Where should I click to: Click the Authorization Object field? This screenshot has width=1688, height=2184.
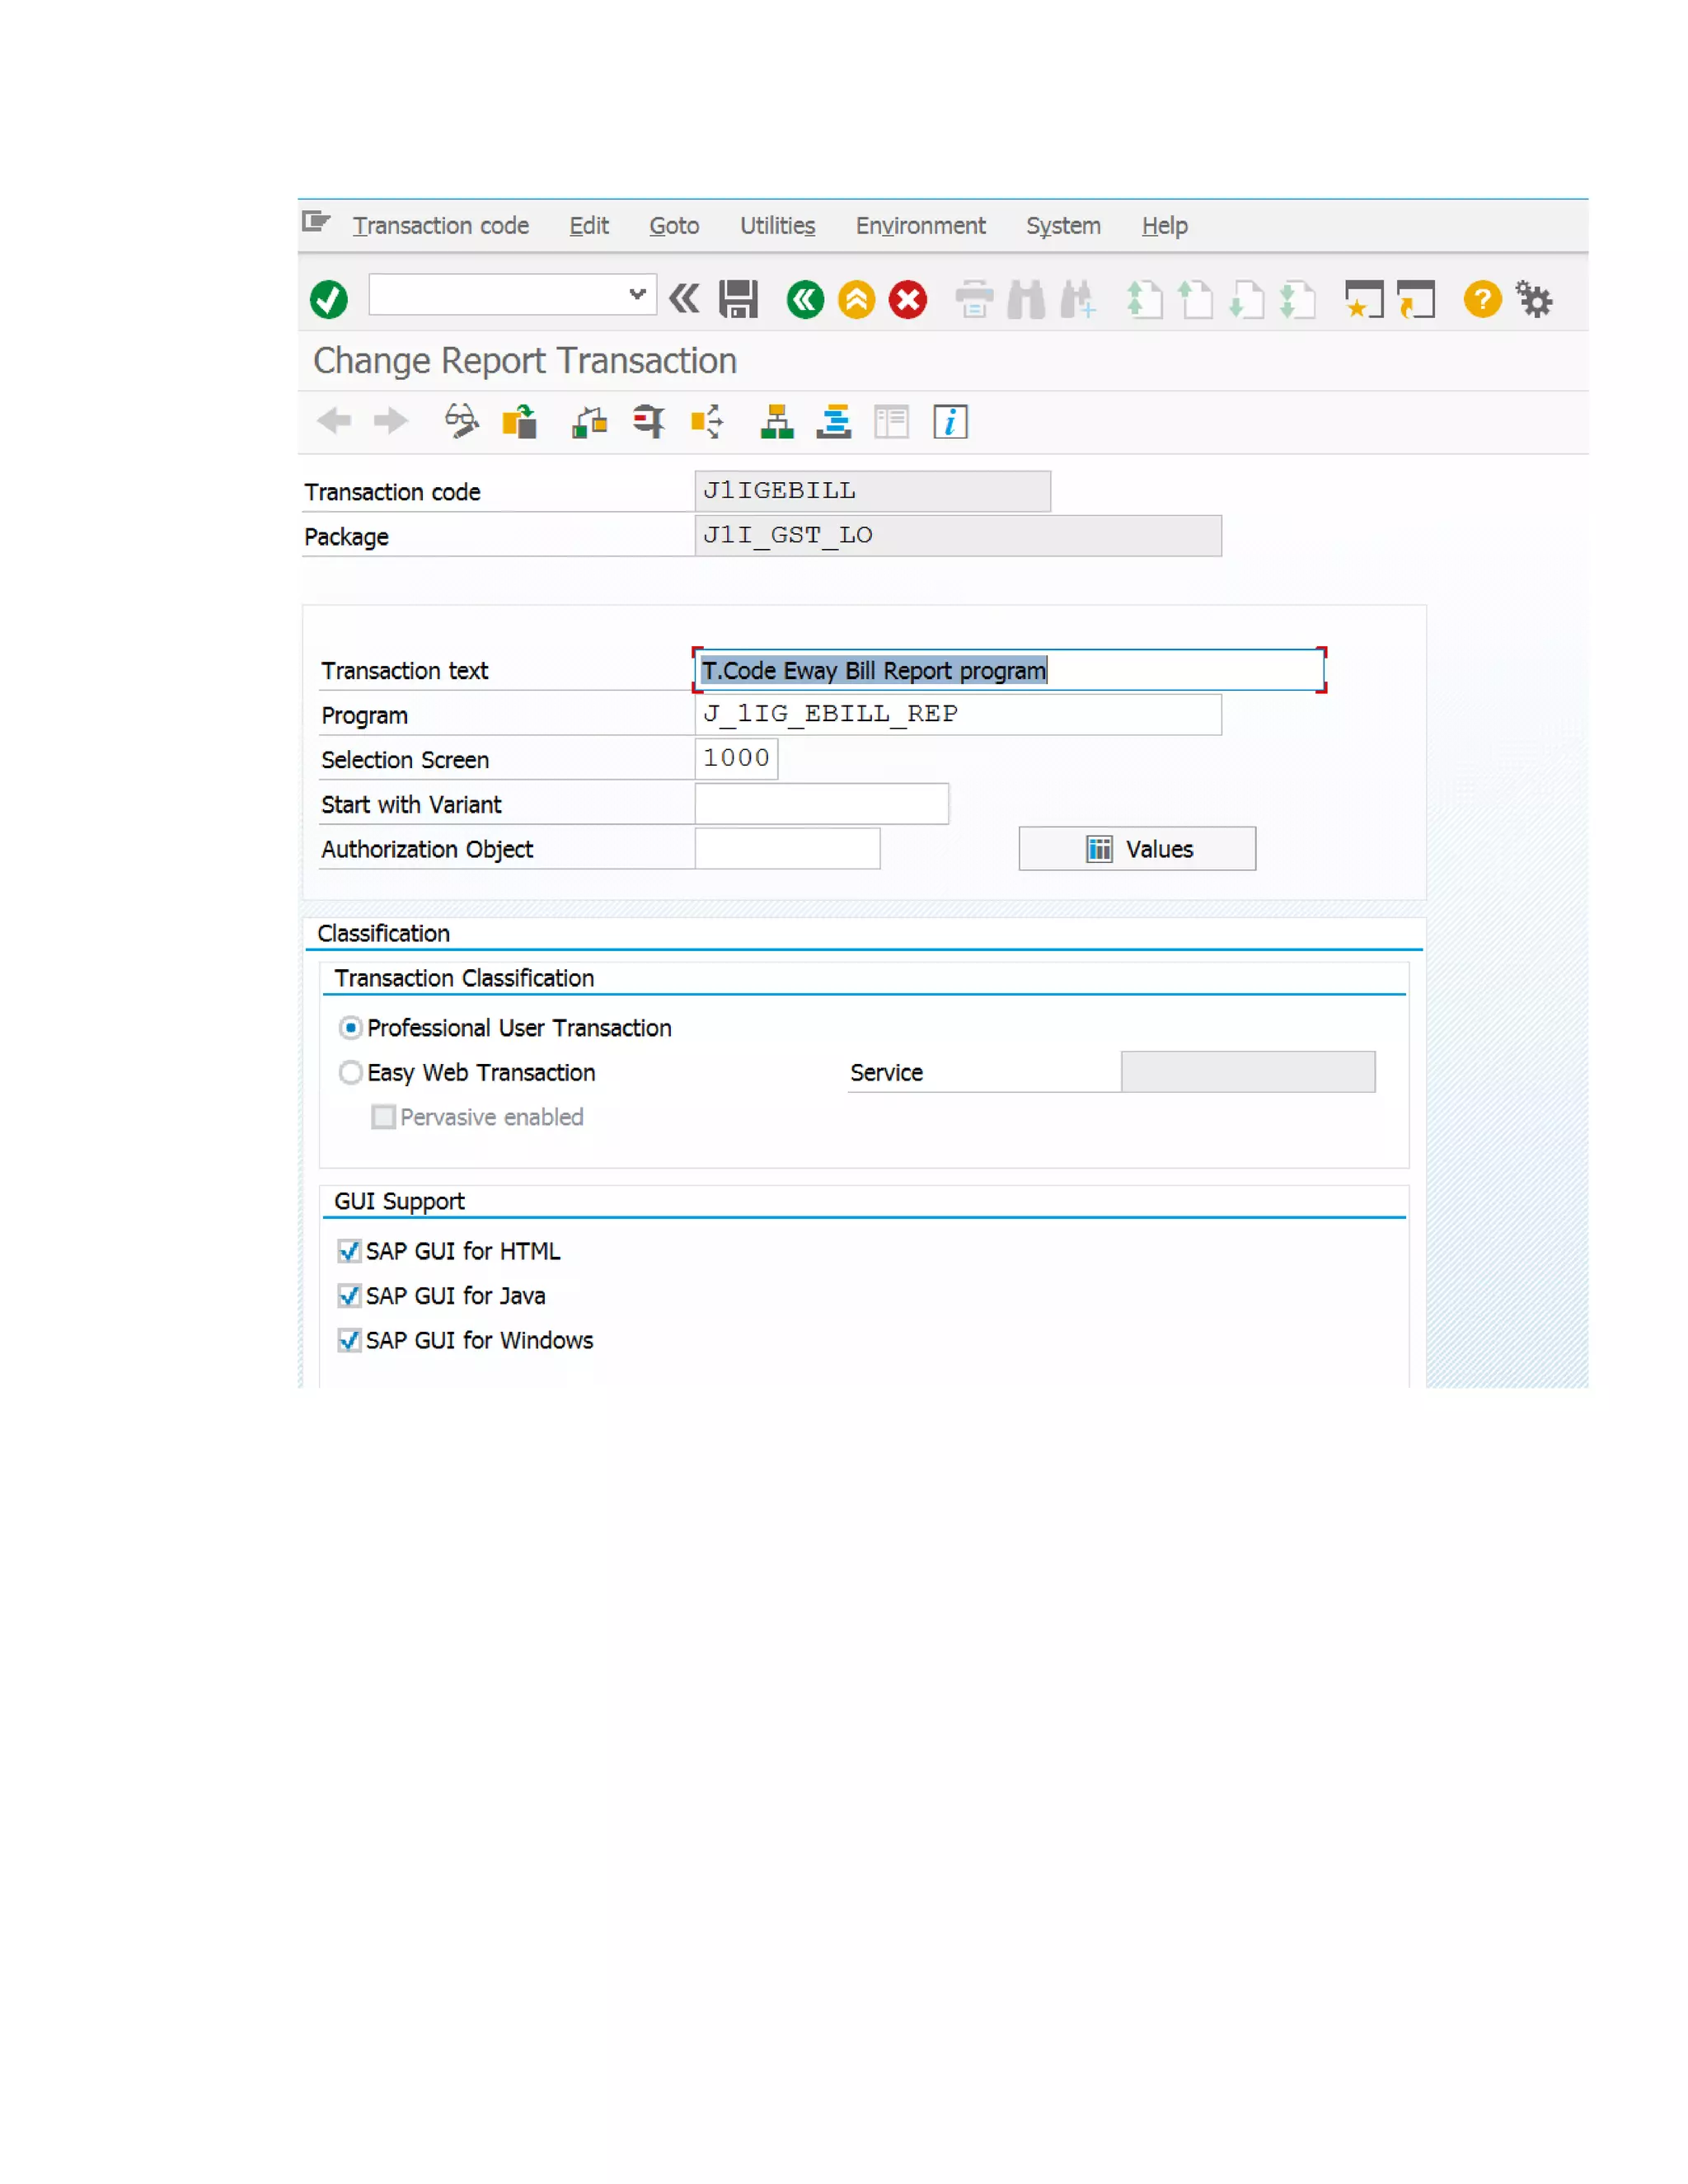[787, 848]
